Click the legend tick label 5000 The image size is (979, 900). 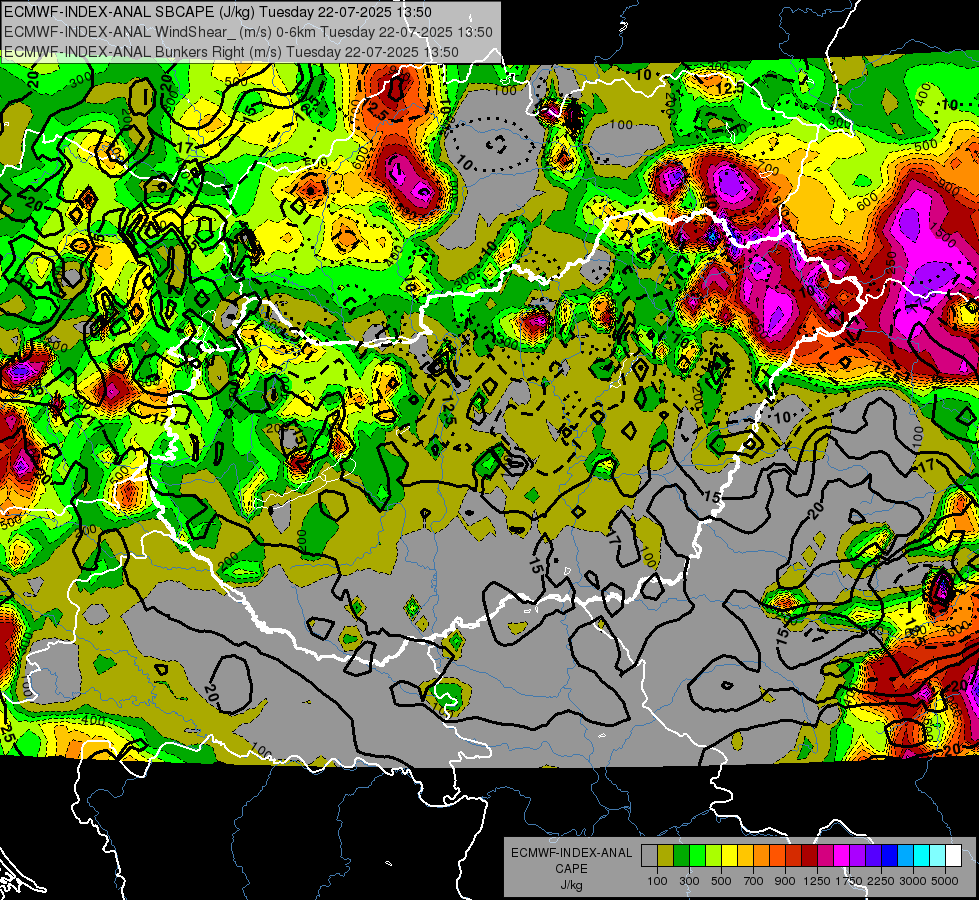tap(945, 881)
